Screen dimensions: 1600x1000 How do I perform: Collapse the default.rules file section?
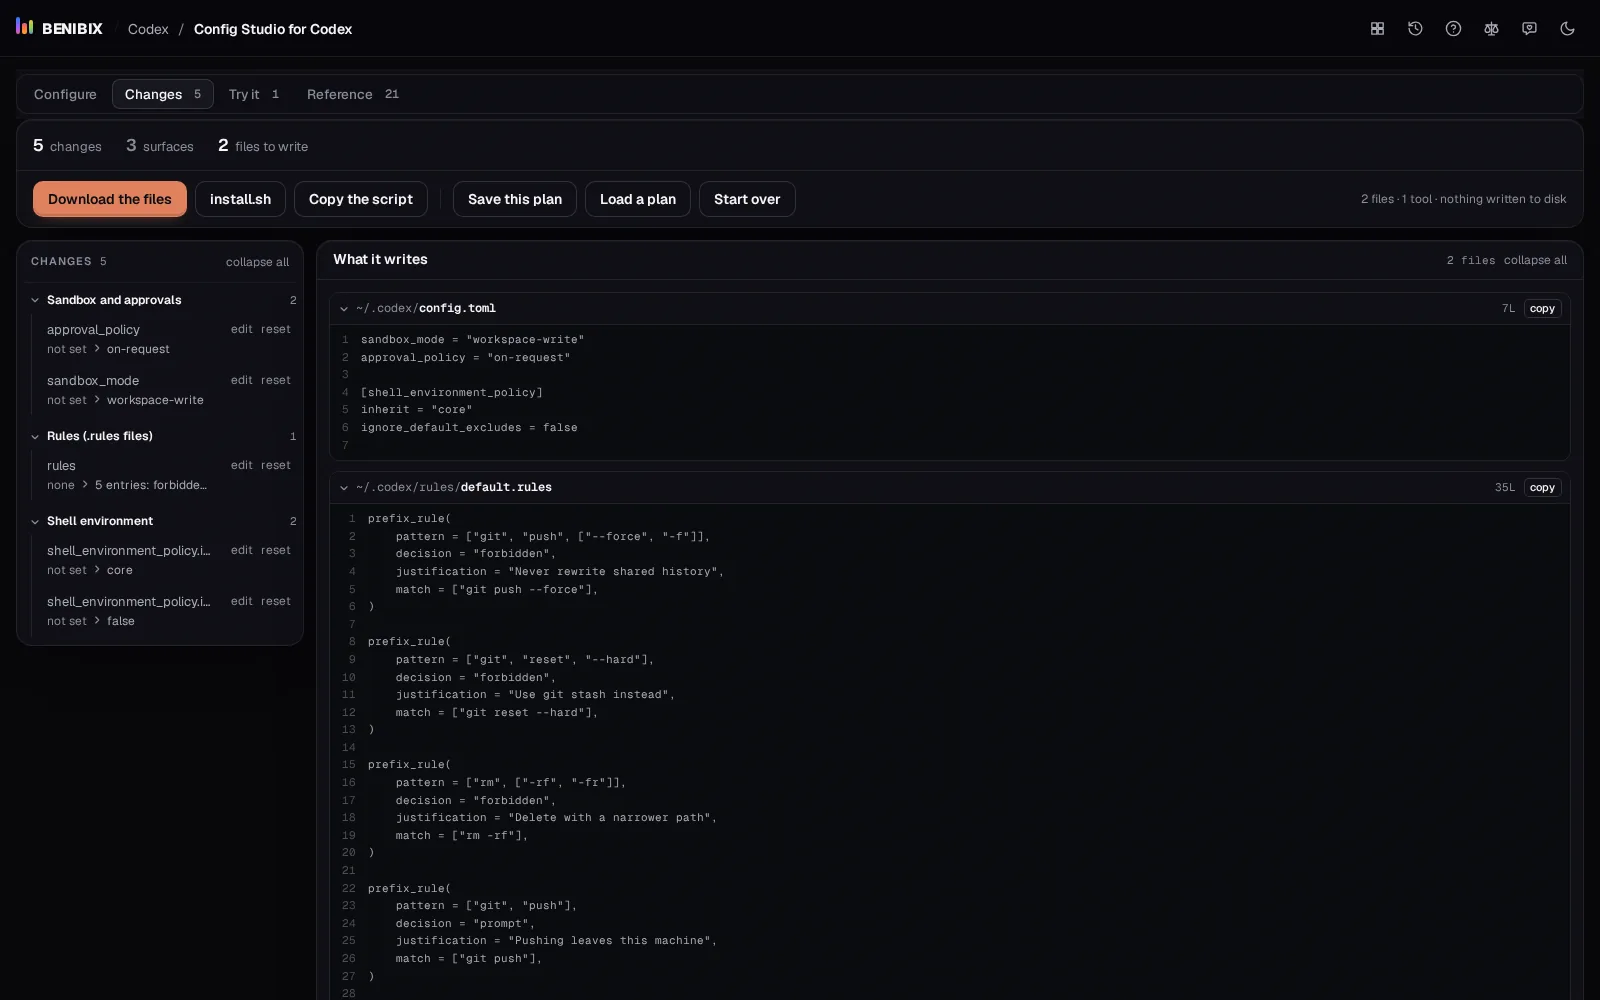point(344,488)
